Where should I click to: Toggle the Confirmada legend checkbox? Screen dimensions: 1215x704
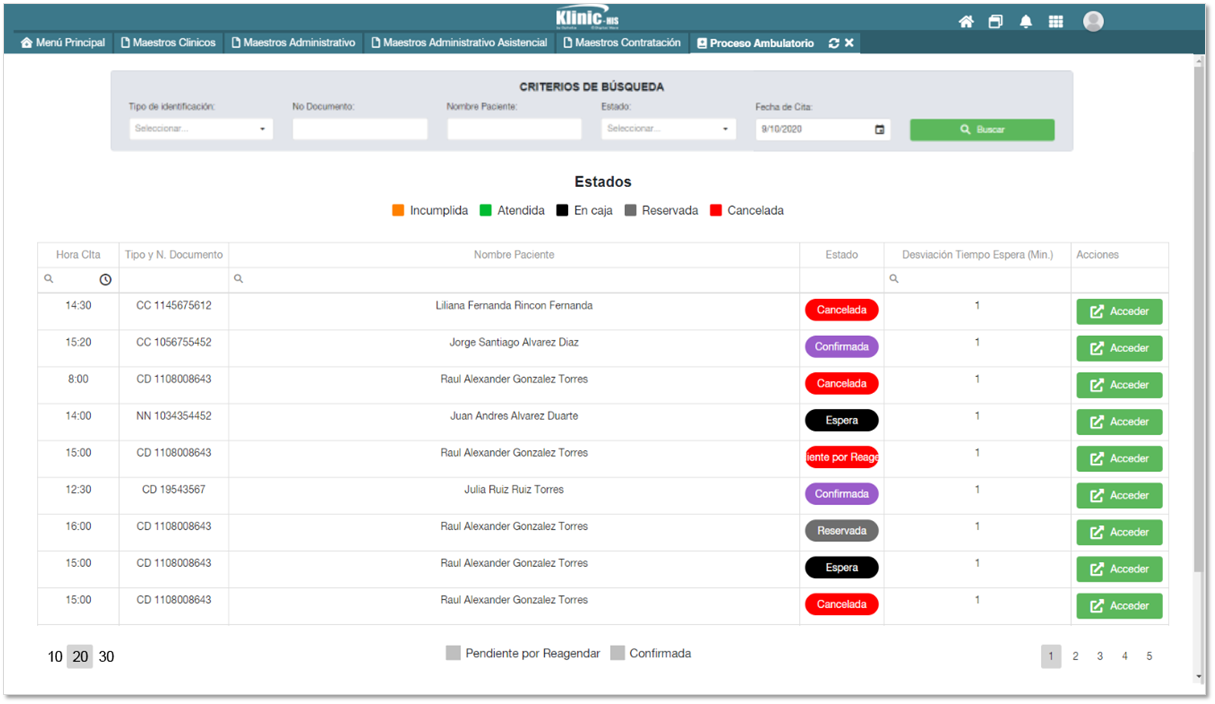tap(618, 653)
